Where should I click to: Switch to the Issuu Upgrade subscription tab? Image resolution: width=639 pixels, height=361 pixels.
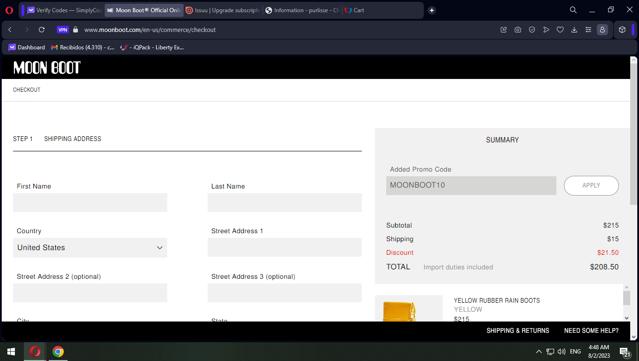click(x=223, y=11)
